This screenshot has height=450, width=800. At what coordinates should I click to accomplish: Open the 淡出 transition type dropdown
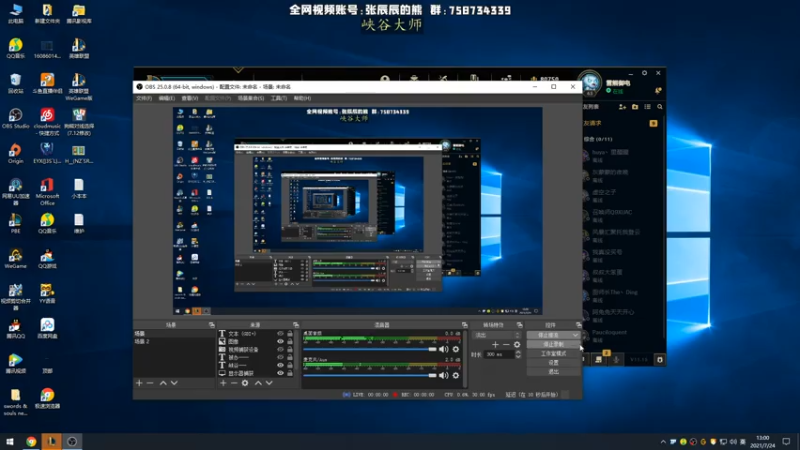pyautogui.click(x=497, y=335)
